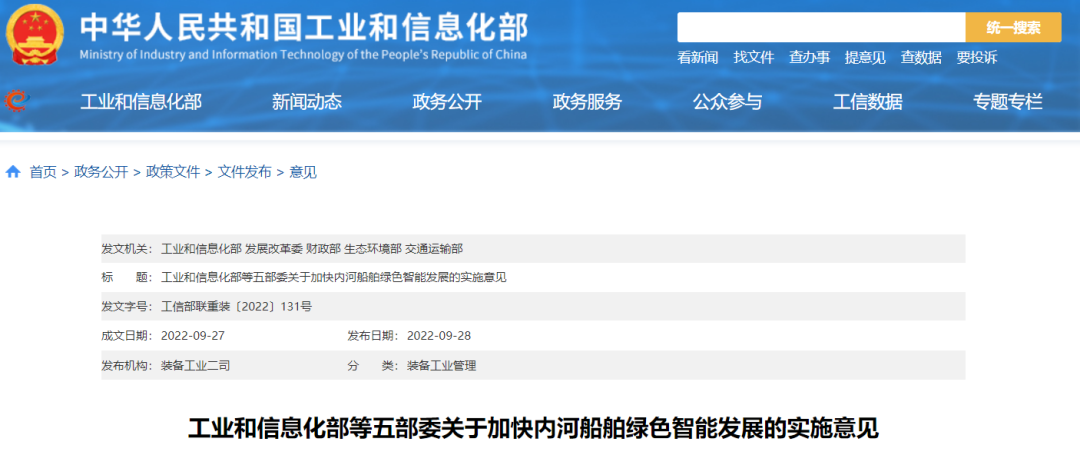1080x475 pixels.
Task: Click the bold article headline
Action: point(534,429)
